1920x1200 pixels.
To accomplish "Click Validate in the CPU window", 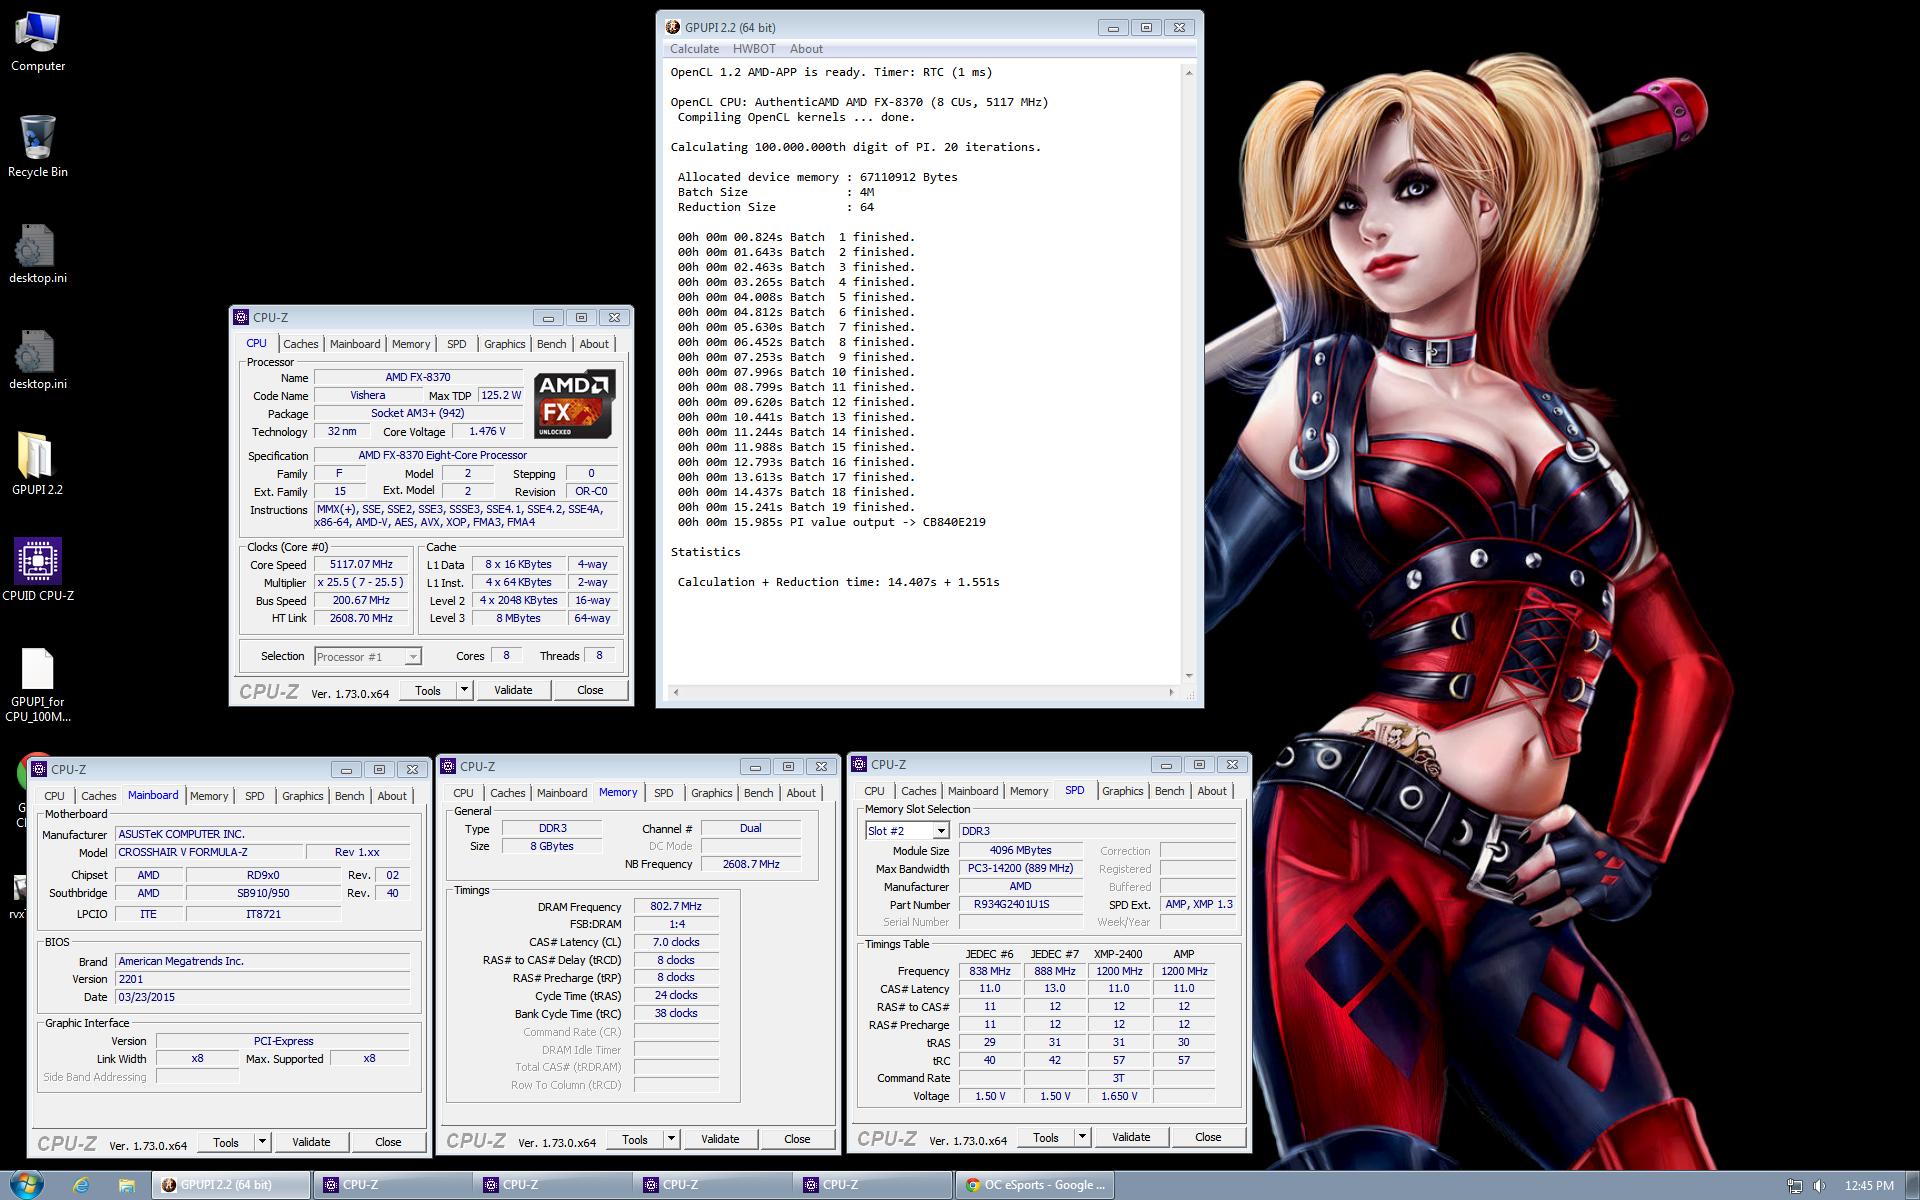I will (x=513, y=690).
